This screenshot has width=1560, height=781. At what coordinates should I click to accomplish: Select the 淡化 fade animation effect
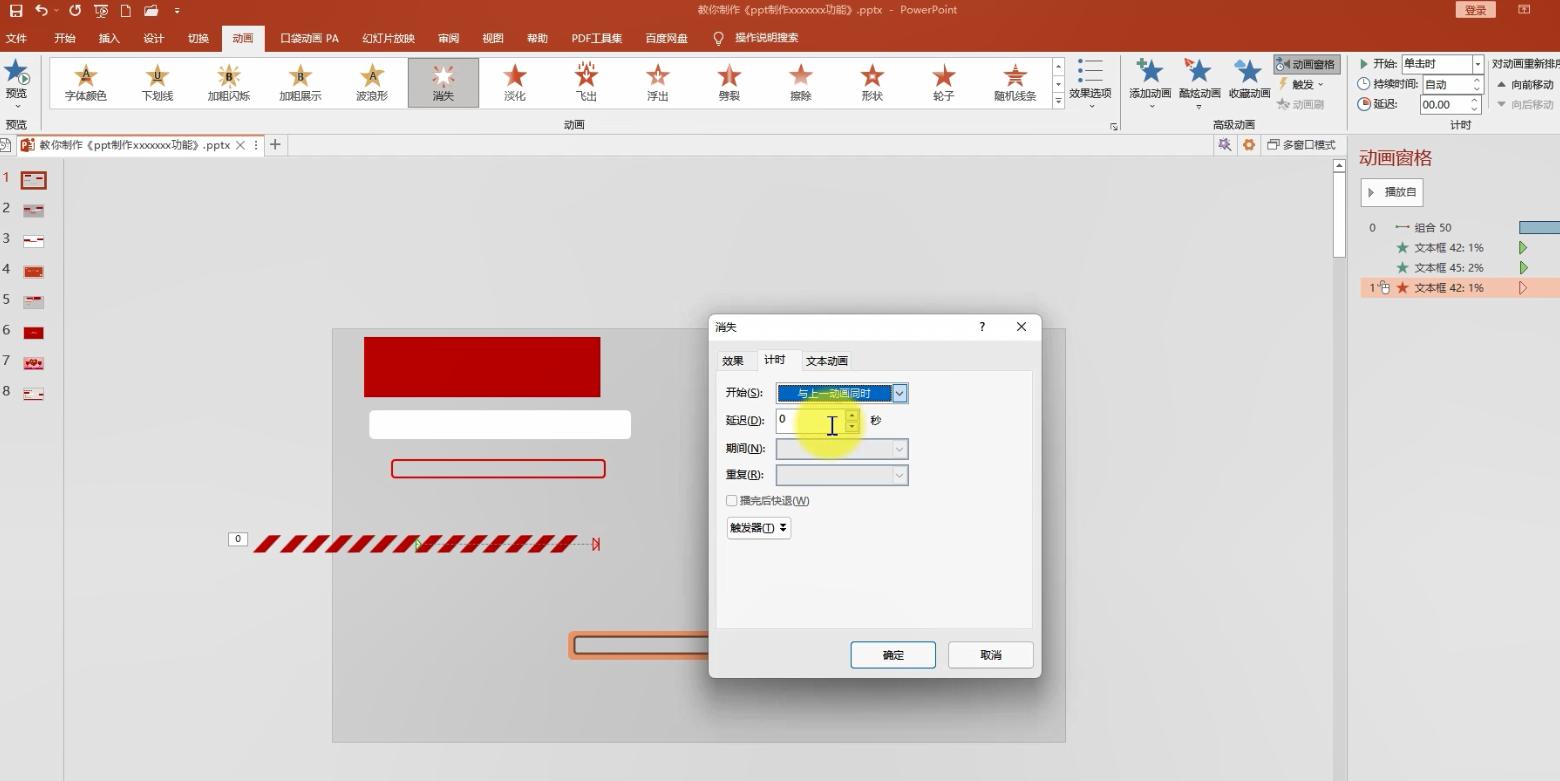[x=515, y=82]
